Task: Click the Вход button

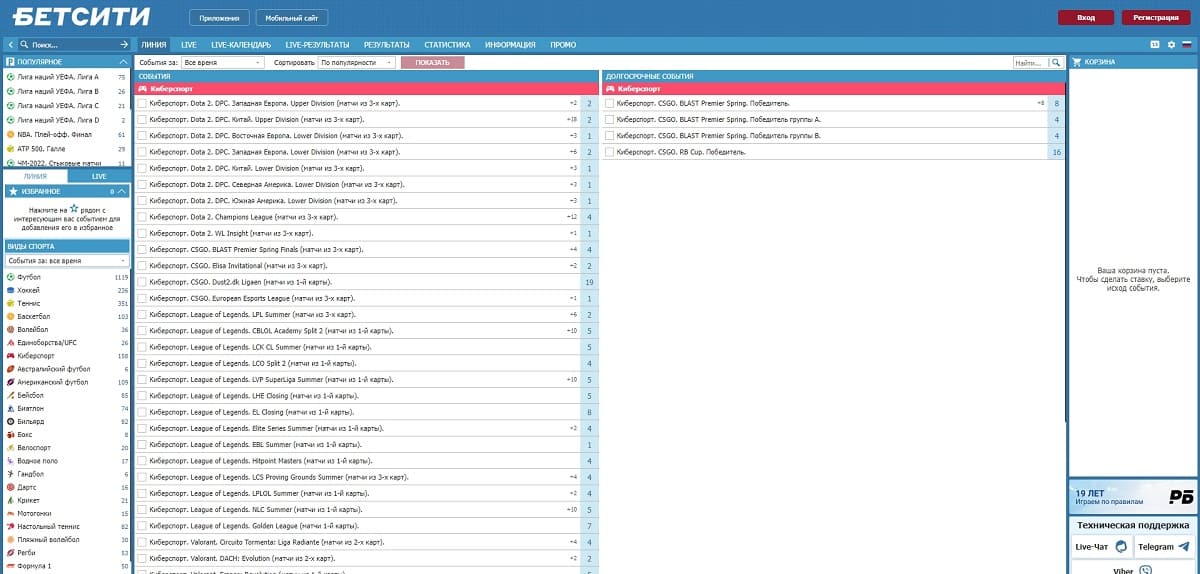Action: click(x=1086, y=17)
